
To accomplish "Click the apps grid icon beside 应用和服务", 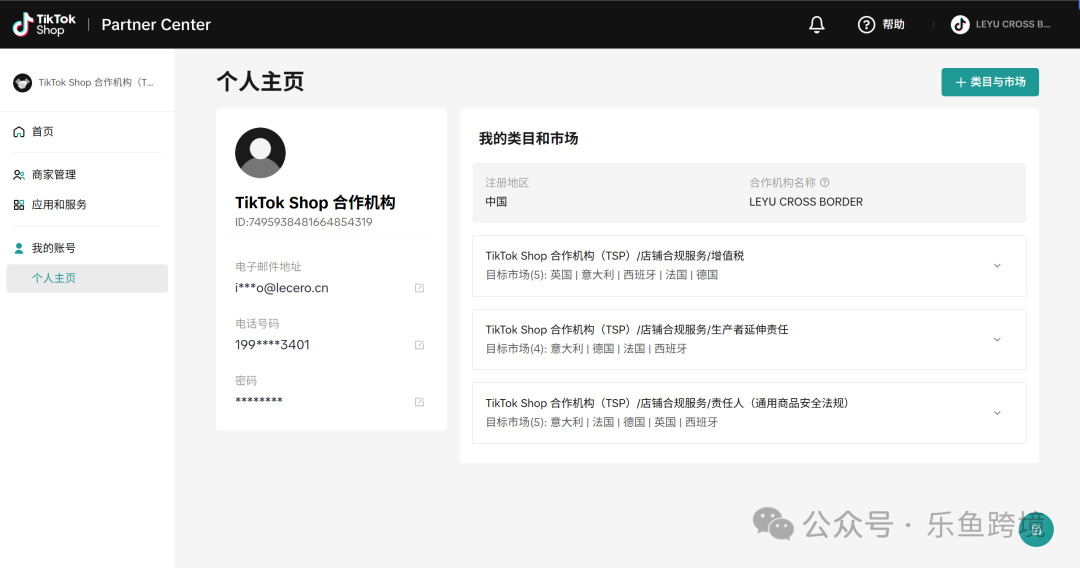I will [x=19, y=204].
